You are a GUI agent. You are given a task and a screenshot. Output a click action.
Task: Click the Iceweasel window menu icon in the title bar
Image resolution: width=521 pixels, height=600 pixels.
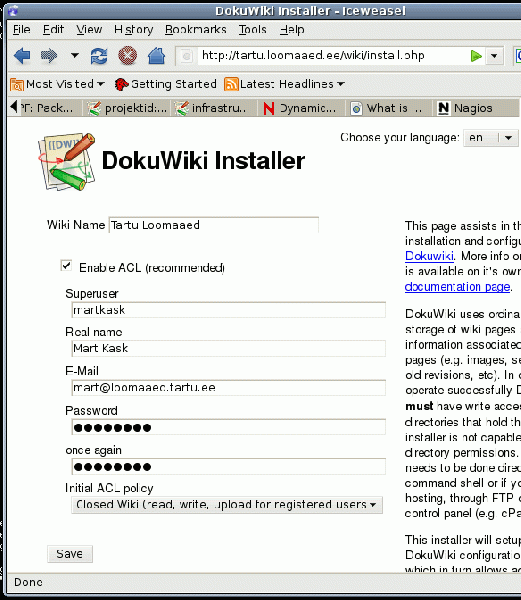pyautogui.click(x=13, y=10)
